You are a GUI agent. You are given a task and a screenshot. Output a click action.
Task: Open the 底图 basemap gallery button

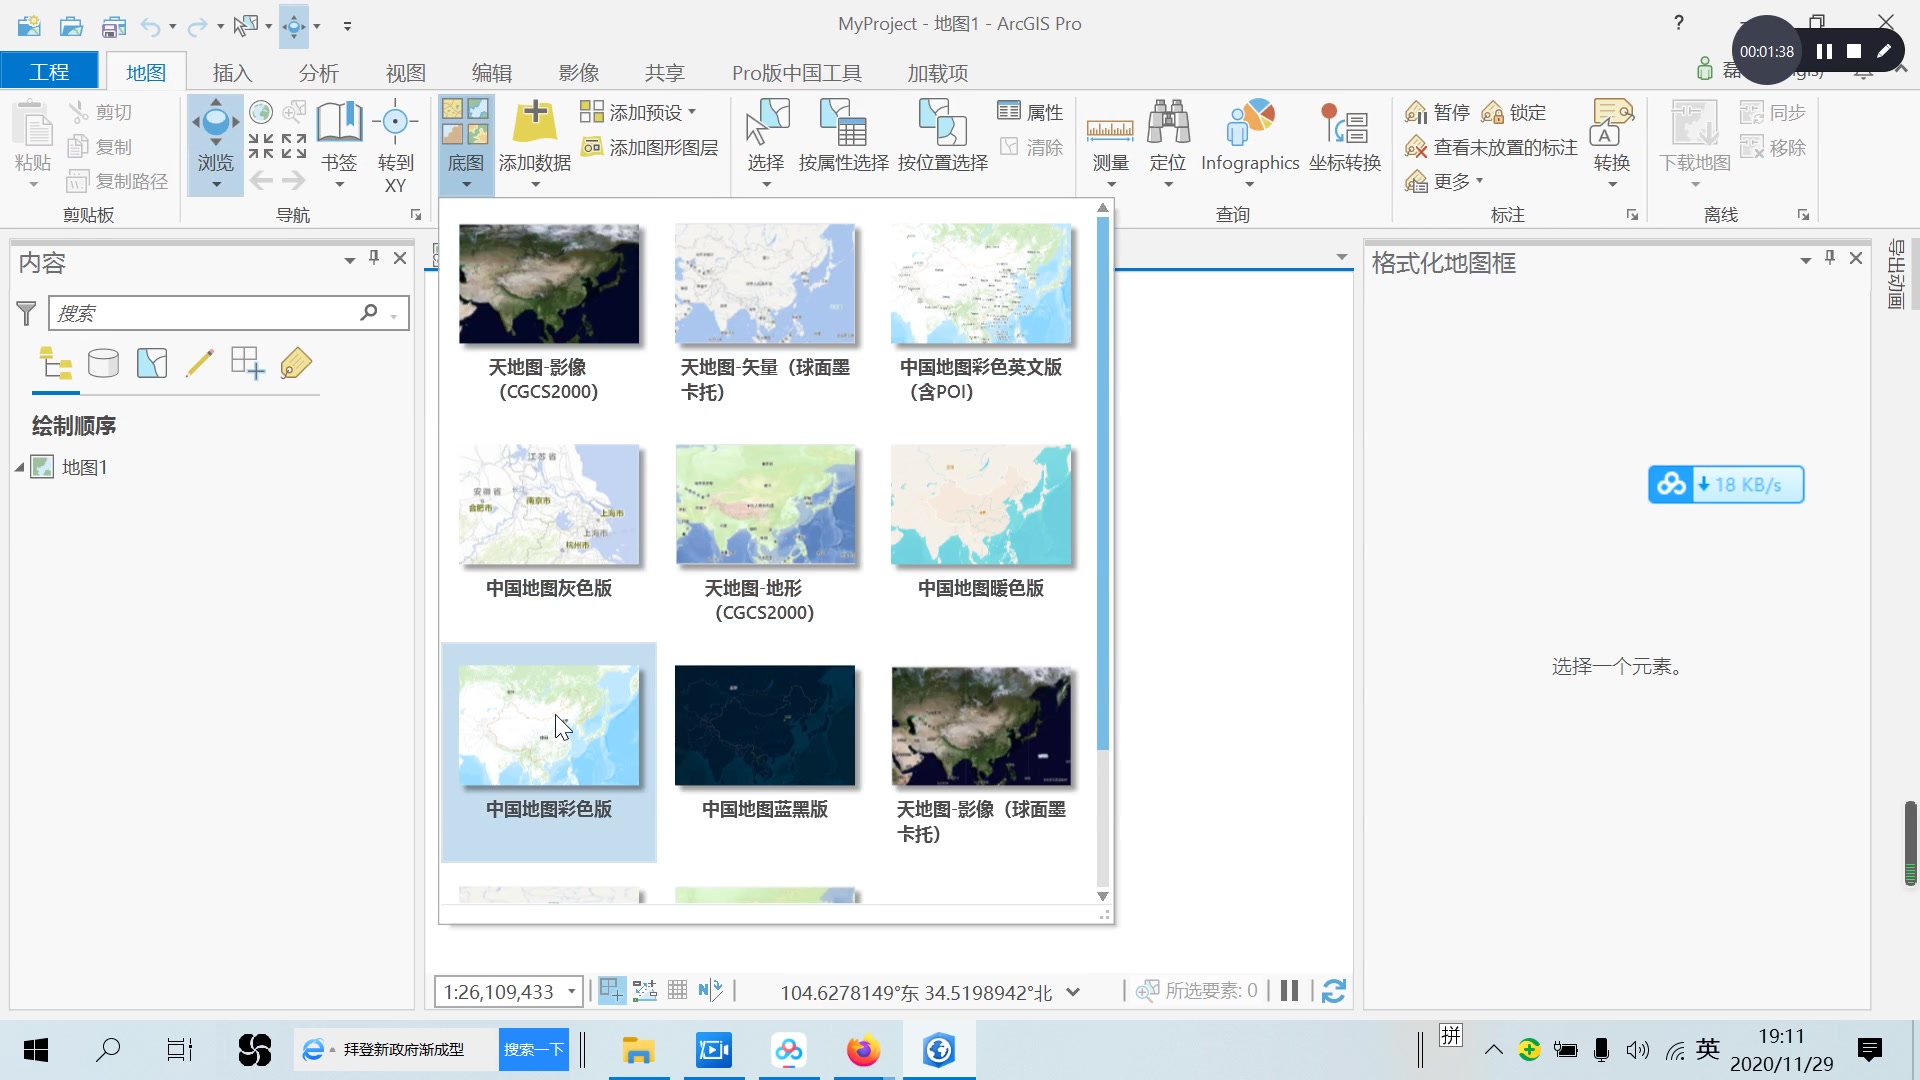(465, 145)
